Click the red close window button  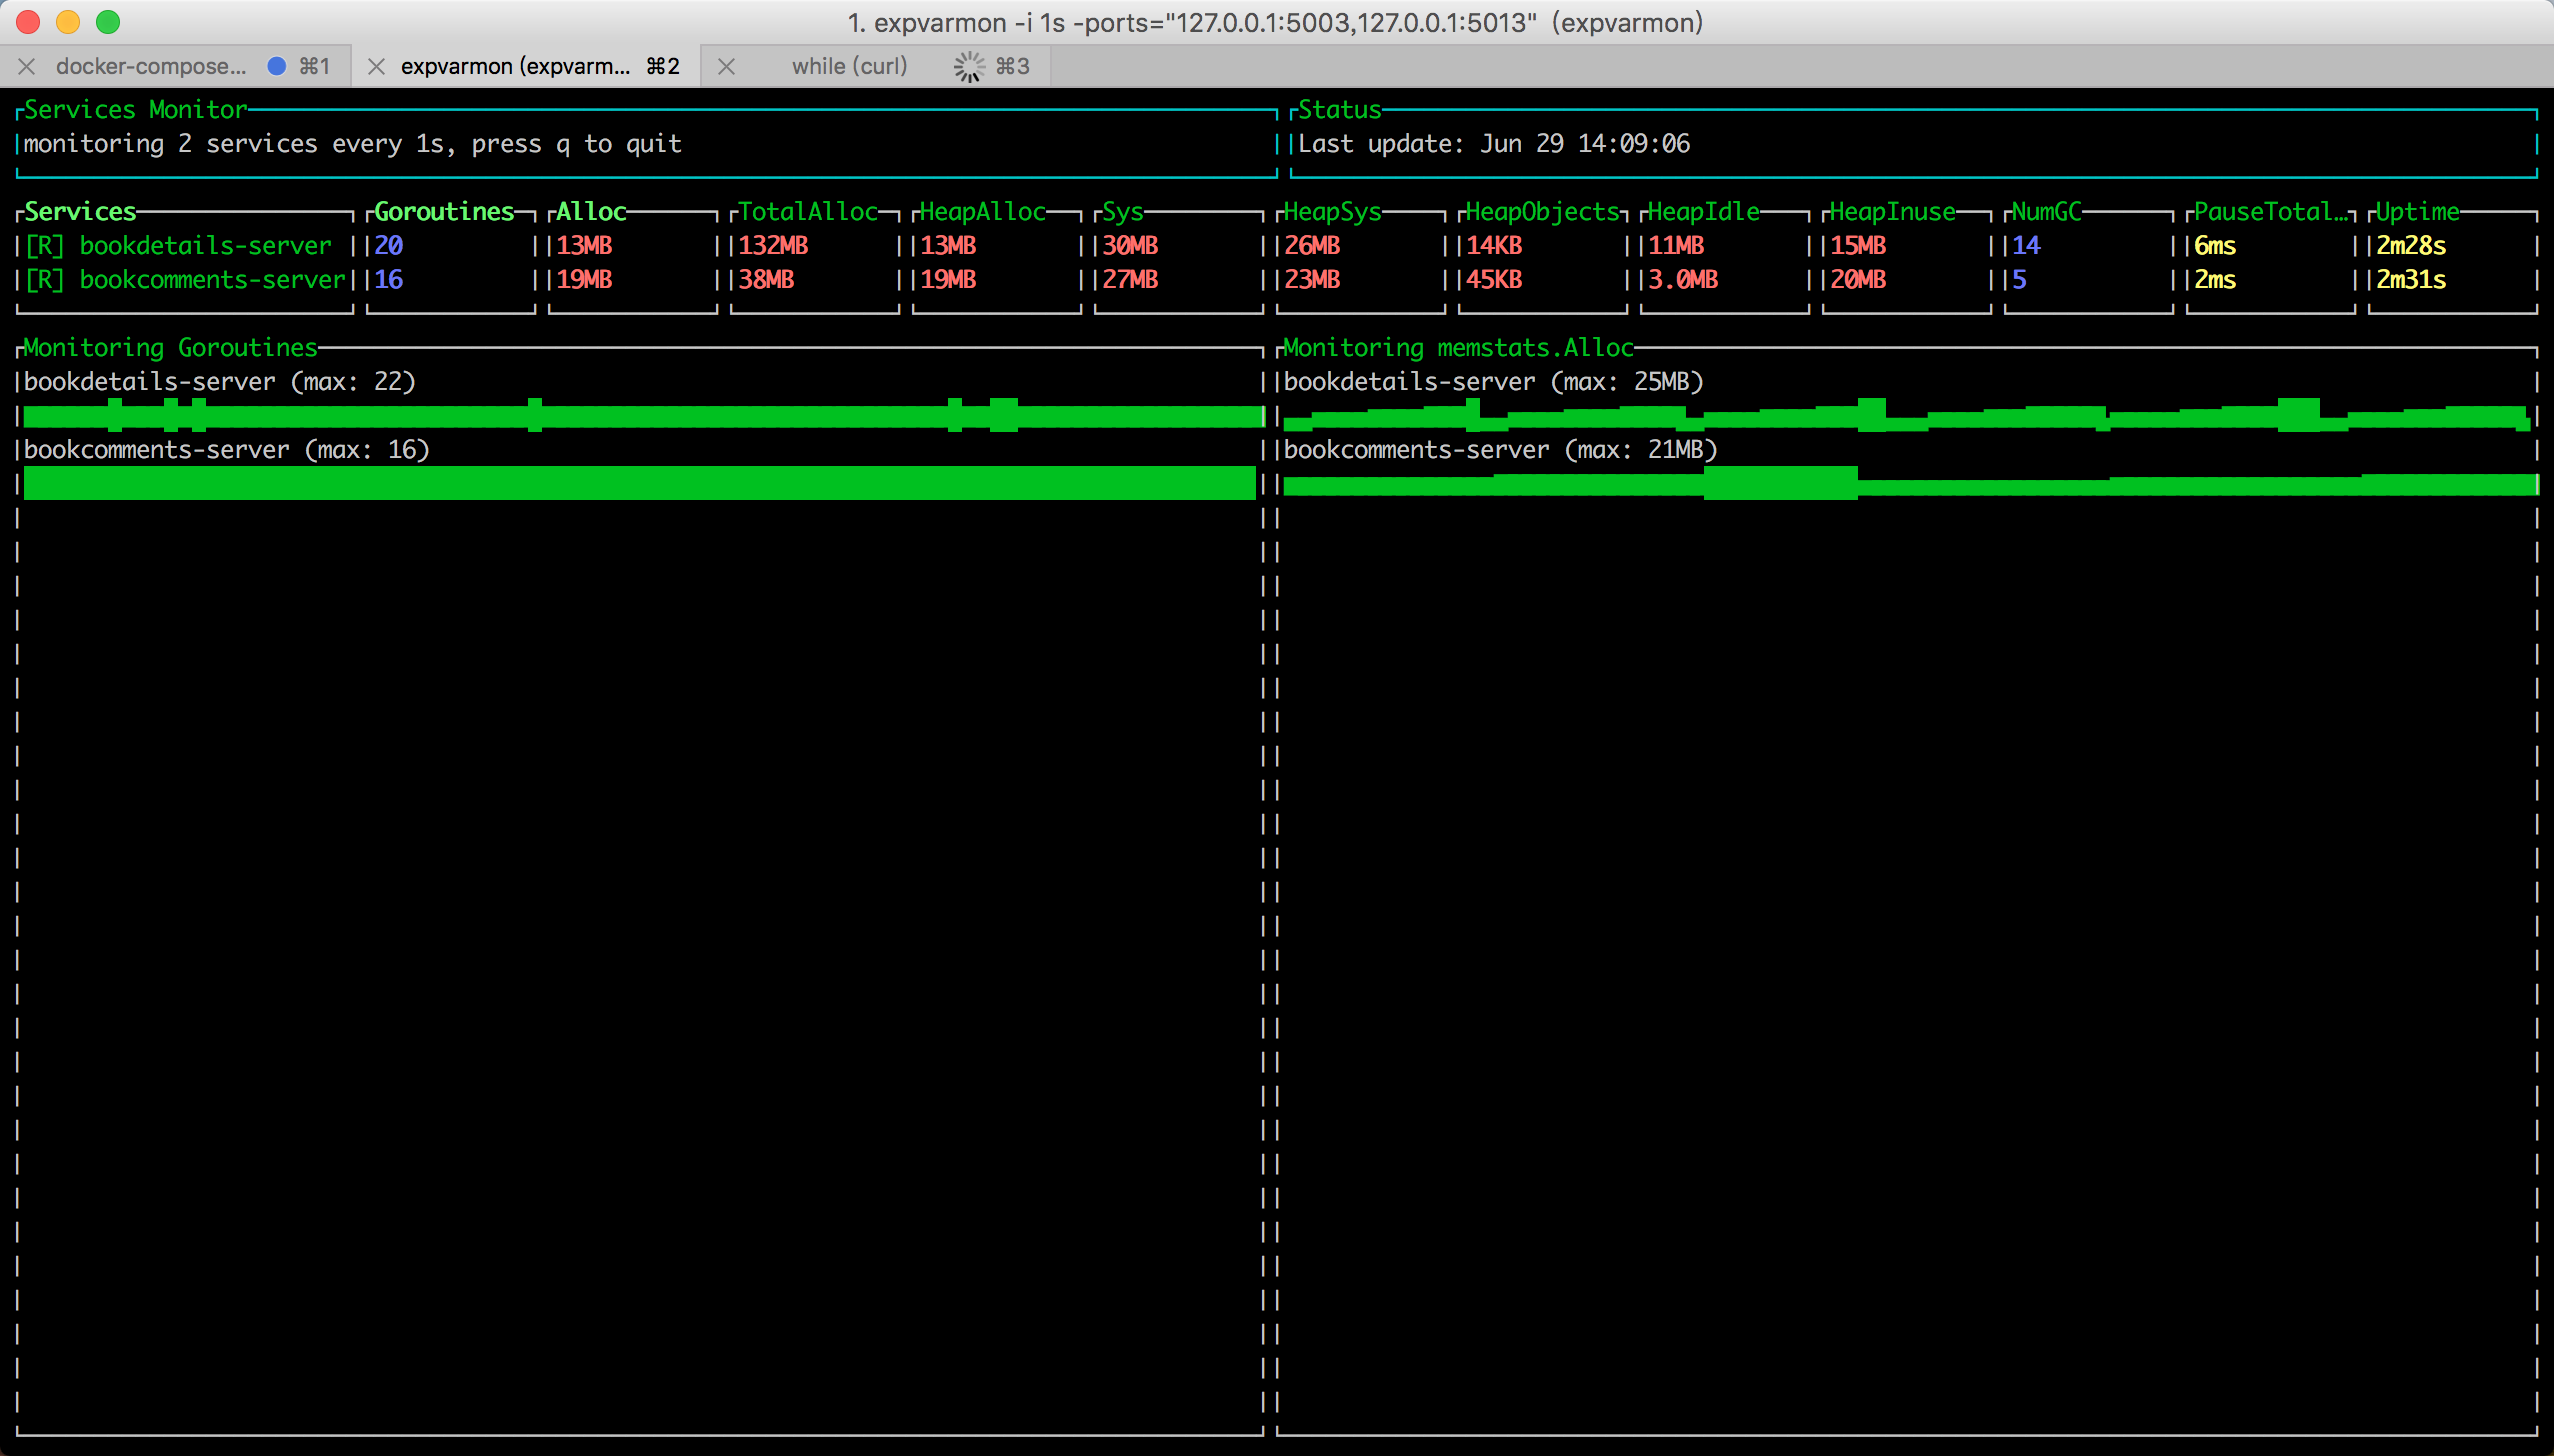(28, 22)
